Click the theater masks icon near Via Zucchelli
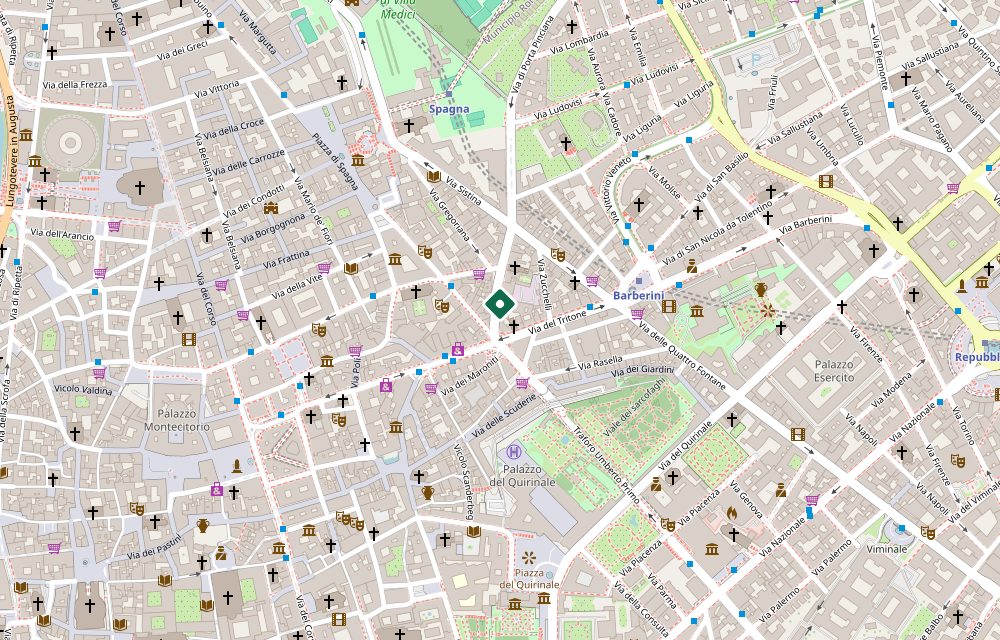1000x640 pixels. 558,254
